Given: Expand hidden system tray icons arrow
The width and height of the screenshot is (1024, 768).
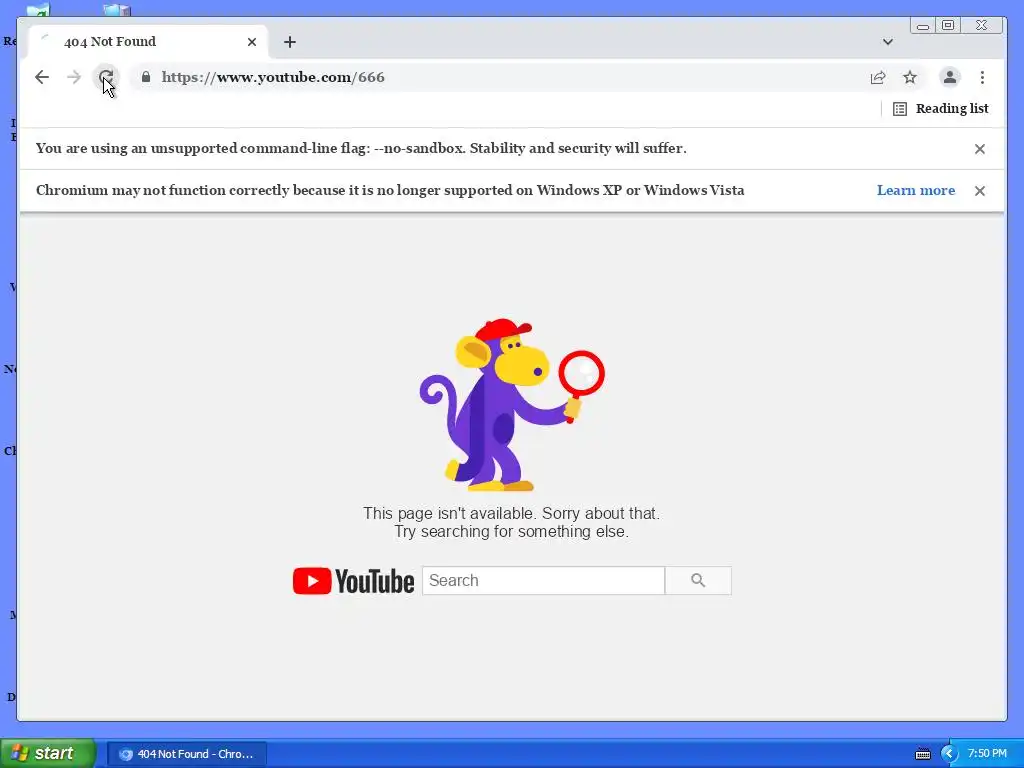Looking at the screenshot, I should pyautogui.click(x=948, y=754).
